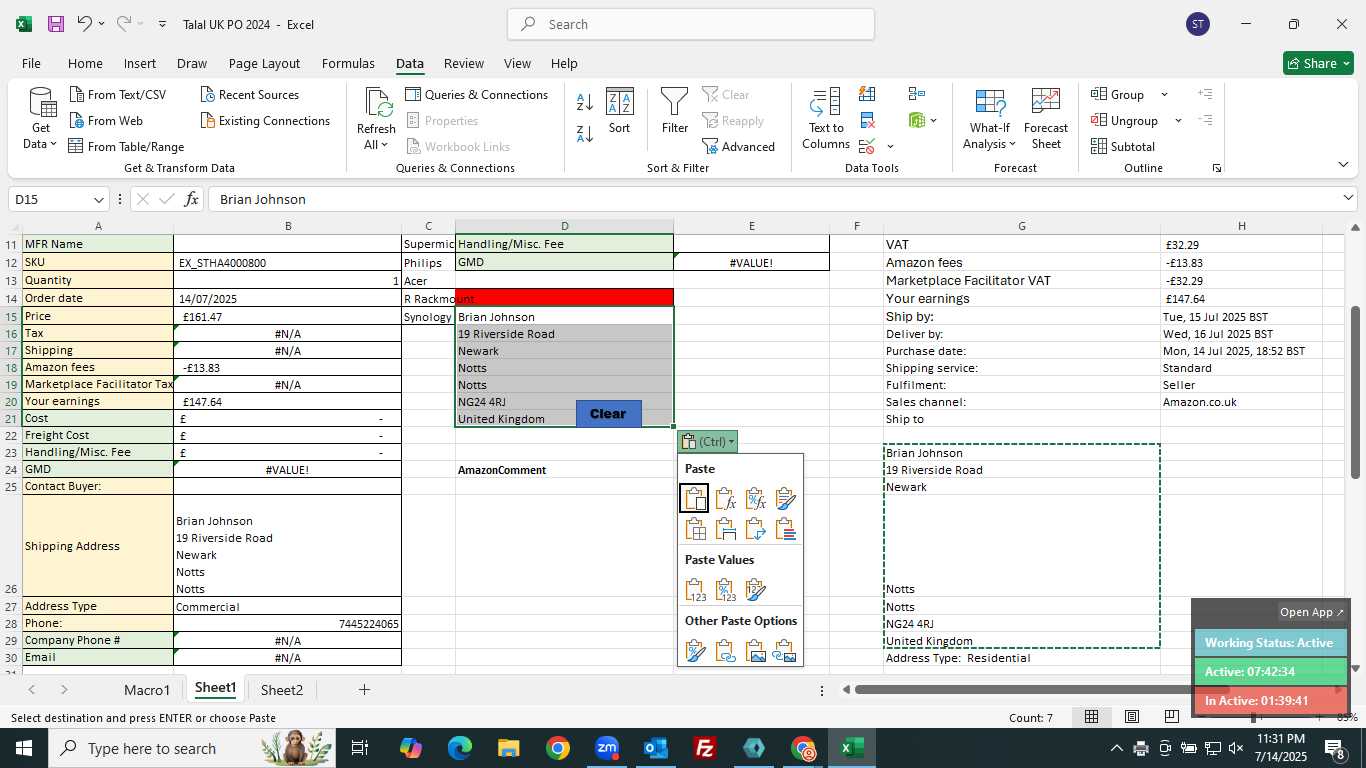
Task: Click the Insert Function fx icon
Action: point(191,199)
